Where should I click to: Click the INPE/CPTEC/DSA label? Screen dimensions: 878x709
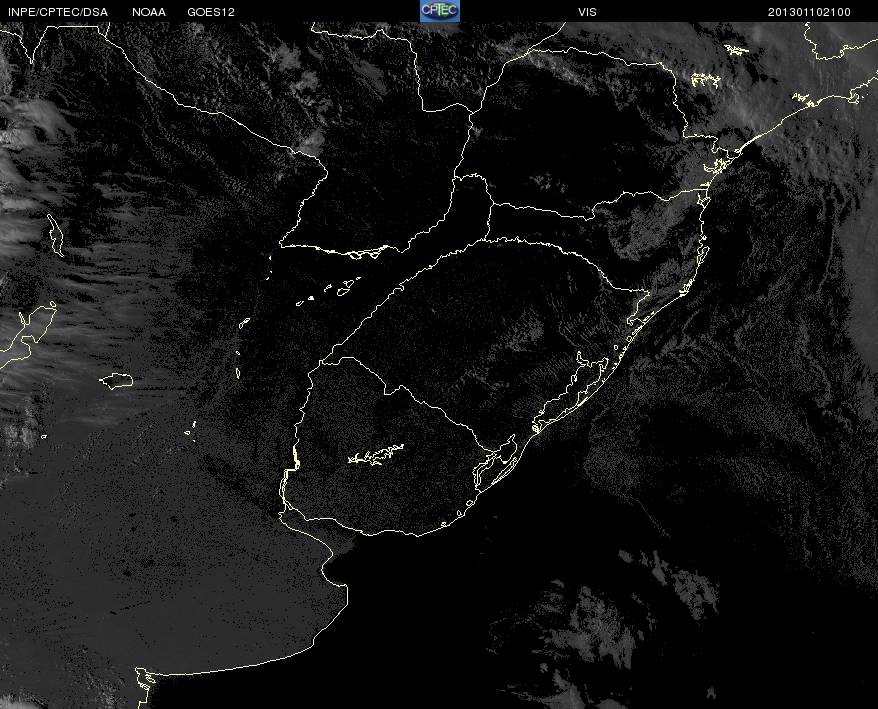58,12
